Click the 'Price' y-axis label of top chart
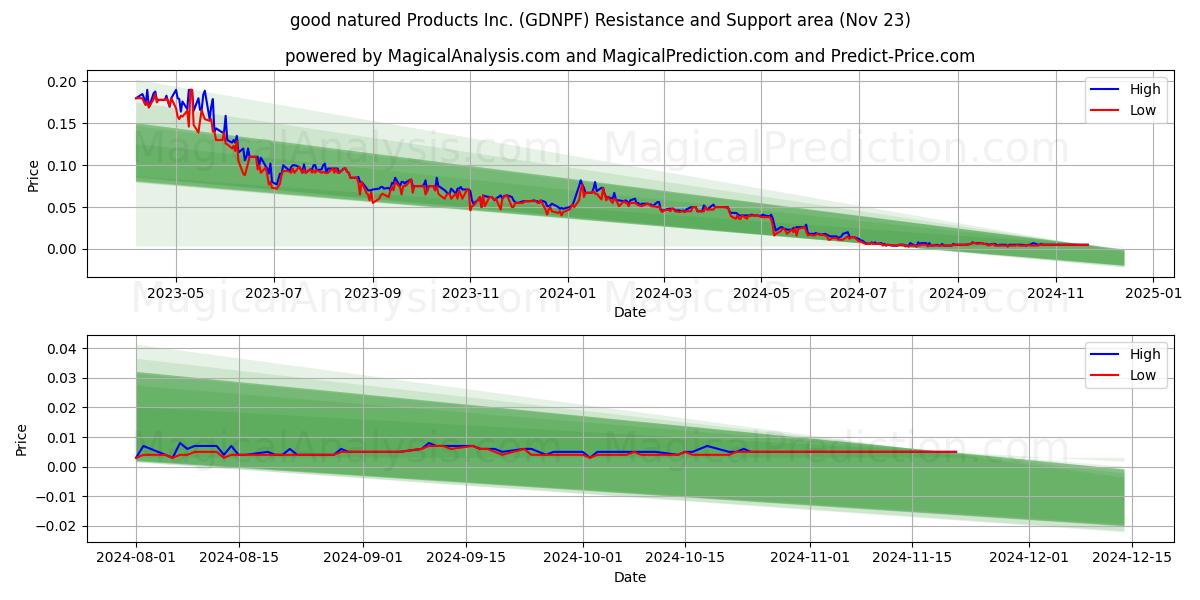 click(x=33, y=174)
